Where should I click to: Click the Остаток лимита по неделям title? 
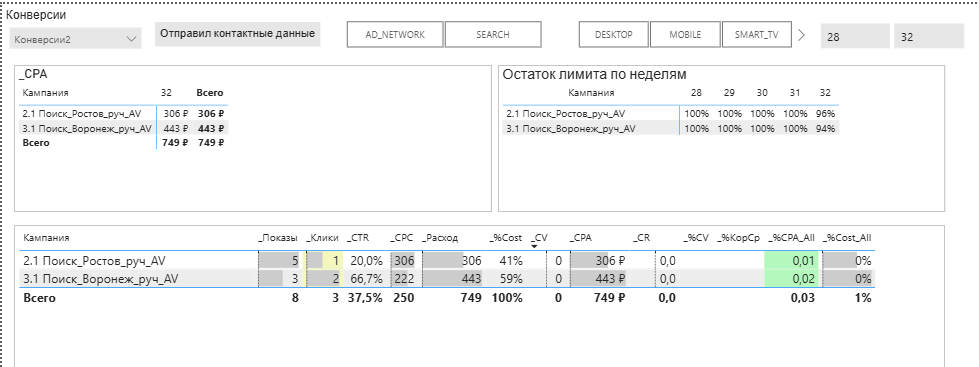[x=594, y=74]
